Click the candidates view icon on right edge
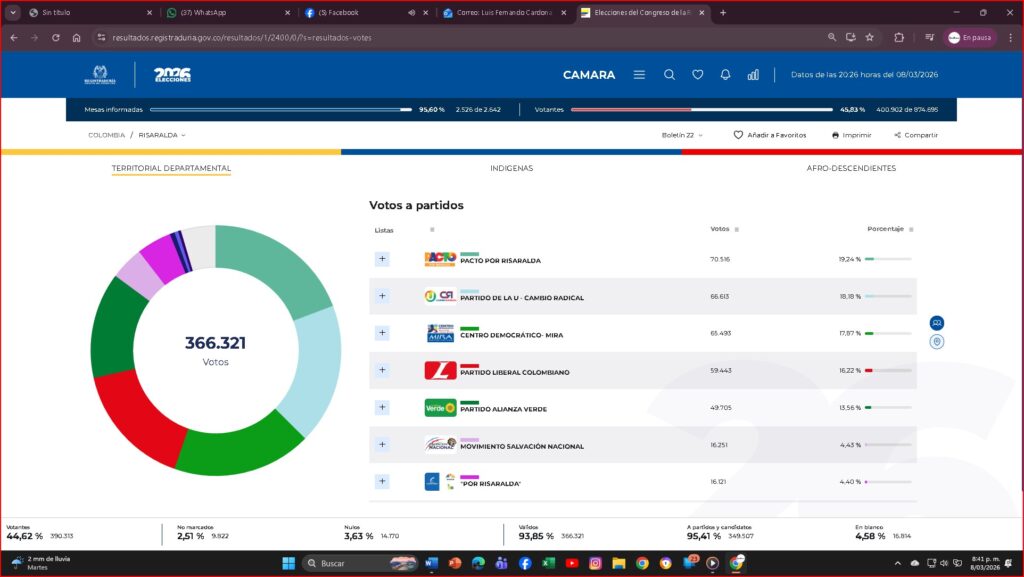This screenshot has width=1024, height=577. (937, 323)
